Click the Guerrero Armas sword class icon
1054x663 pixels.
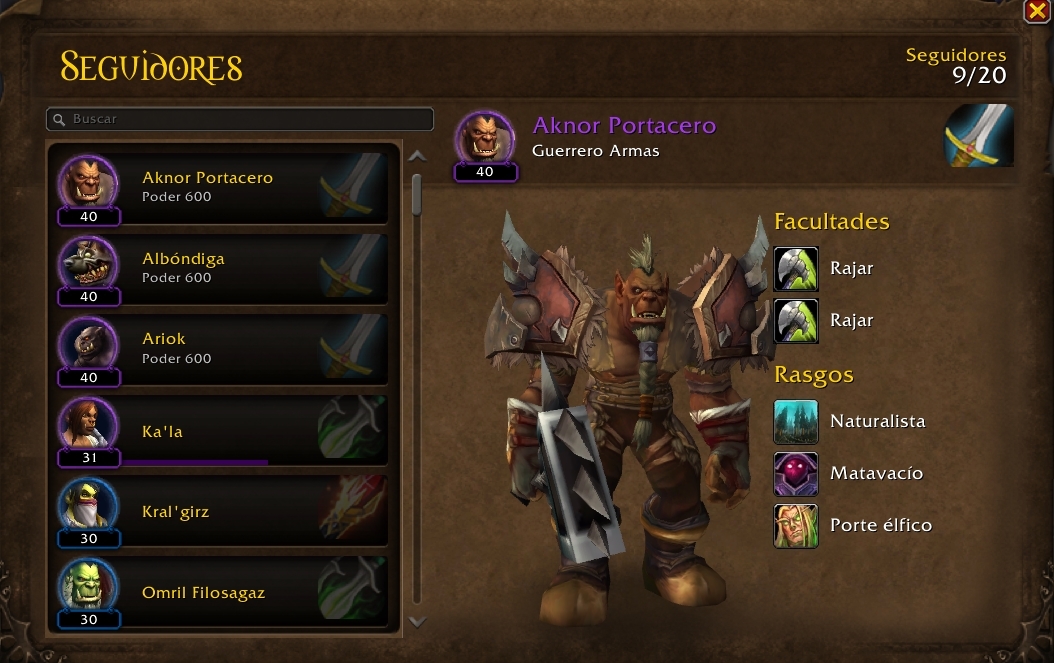(x=979, y=136)
